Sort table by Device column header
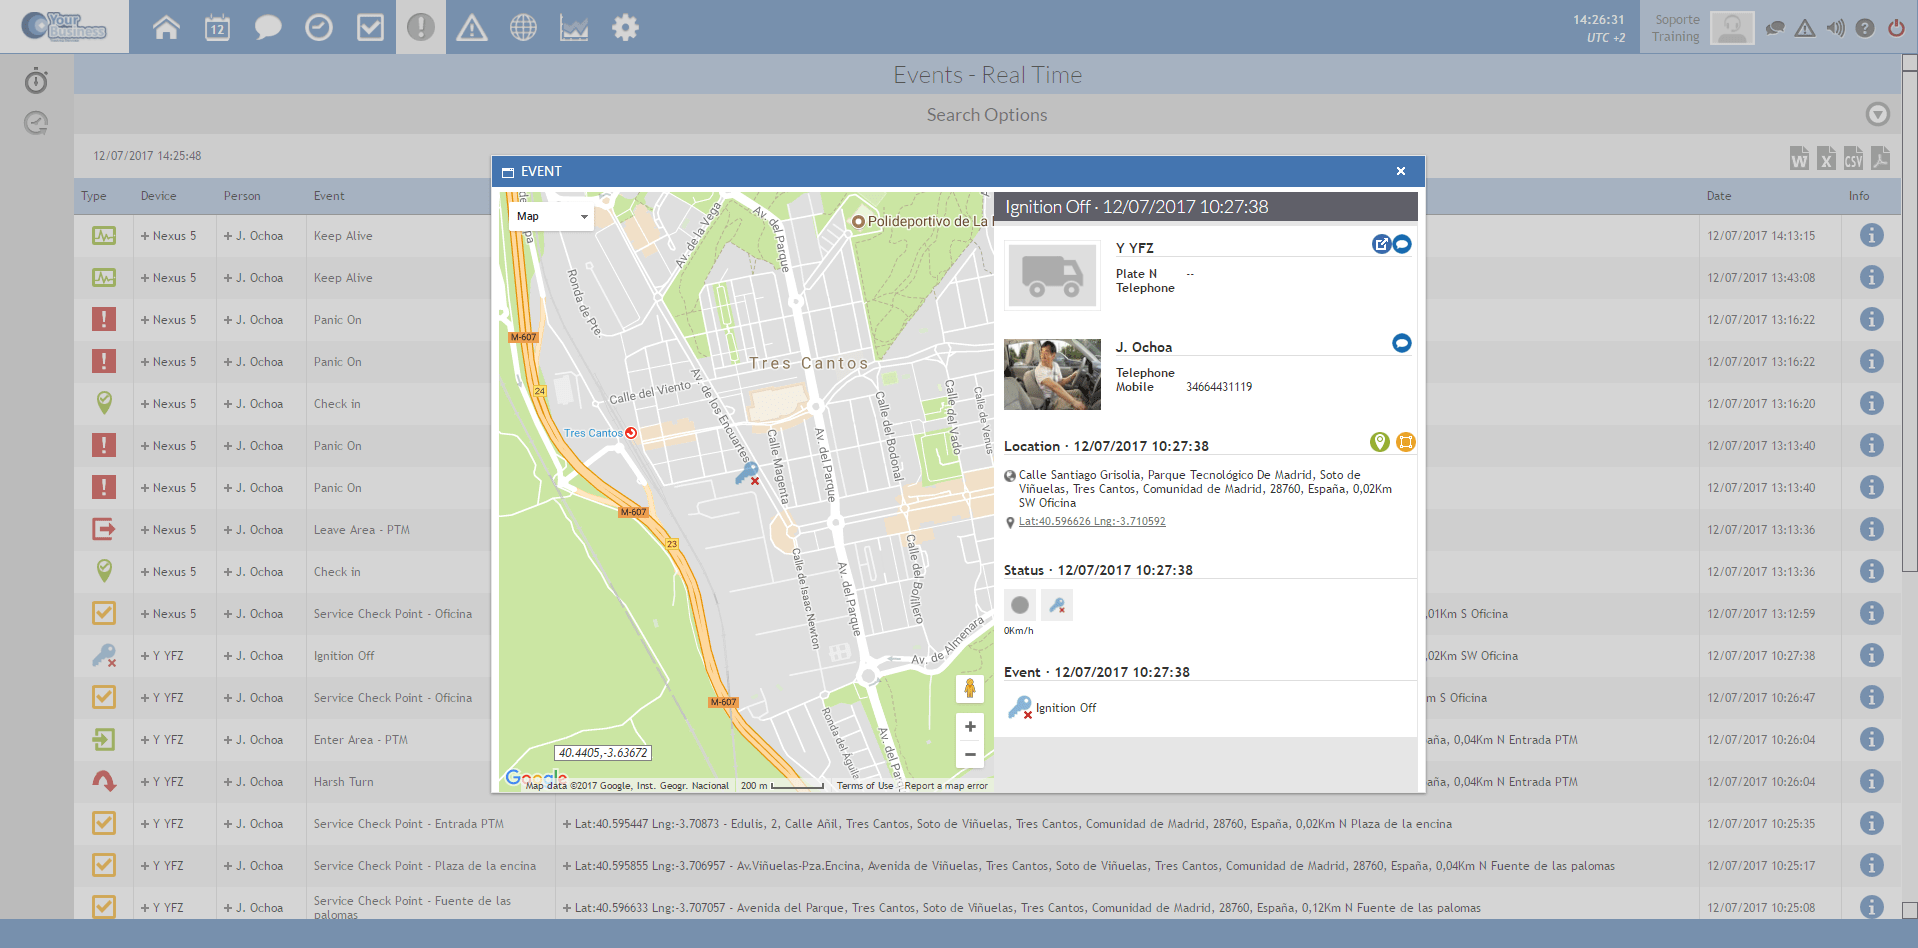 (x=158, y=196)
